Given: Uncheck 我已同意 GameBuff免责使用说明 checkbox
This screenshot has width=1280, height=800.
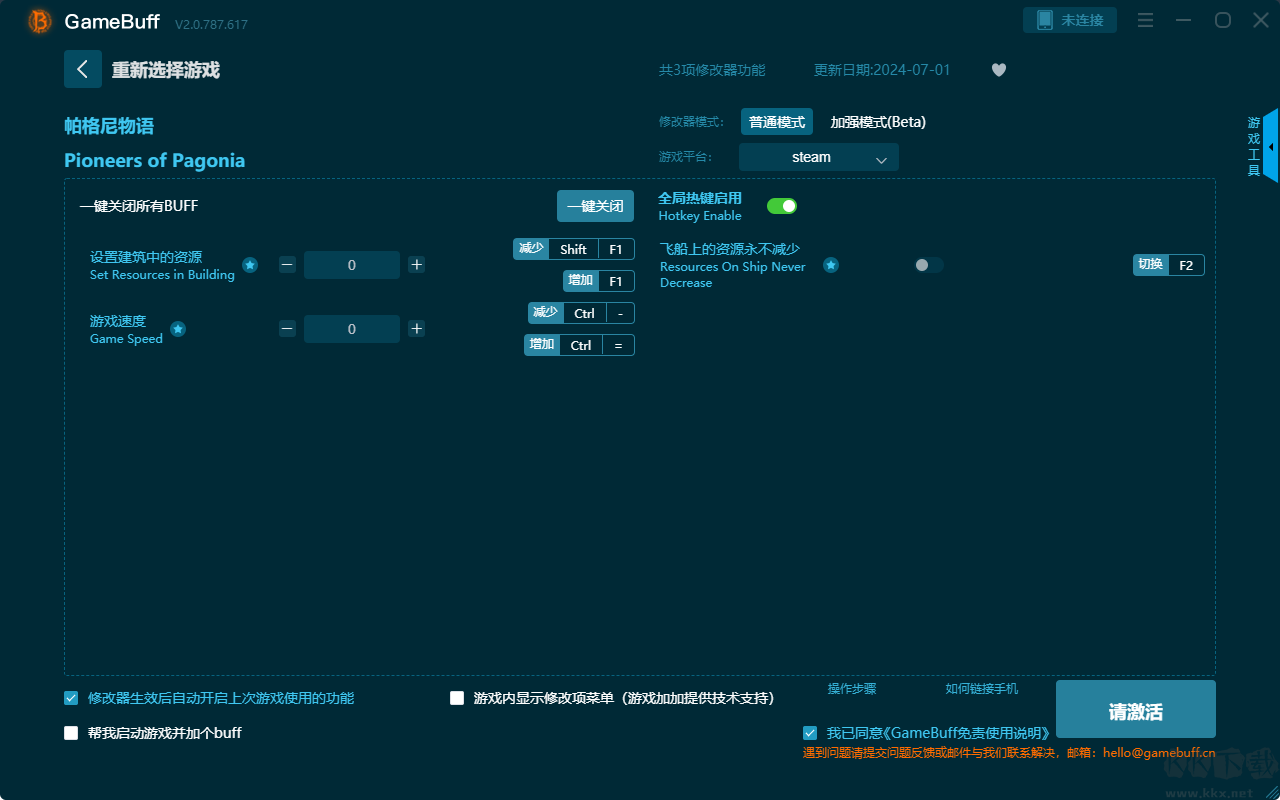Looking at the screenshot, I should coord(809,733).
